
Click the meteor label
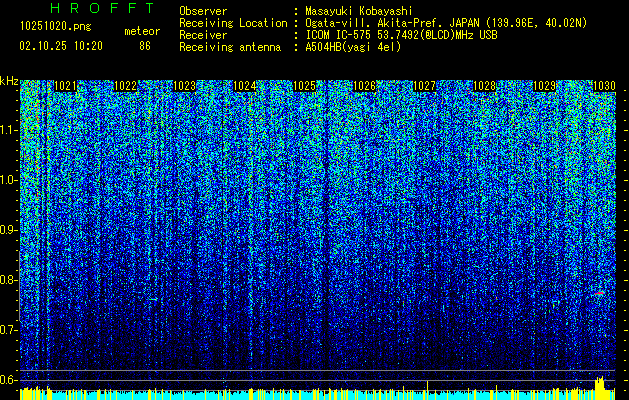142,31
